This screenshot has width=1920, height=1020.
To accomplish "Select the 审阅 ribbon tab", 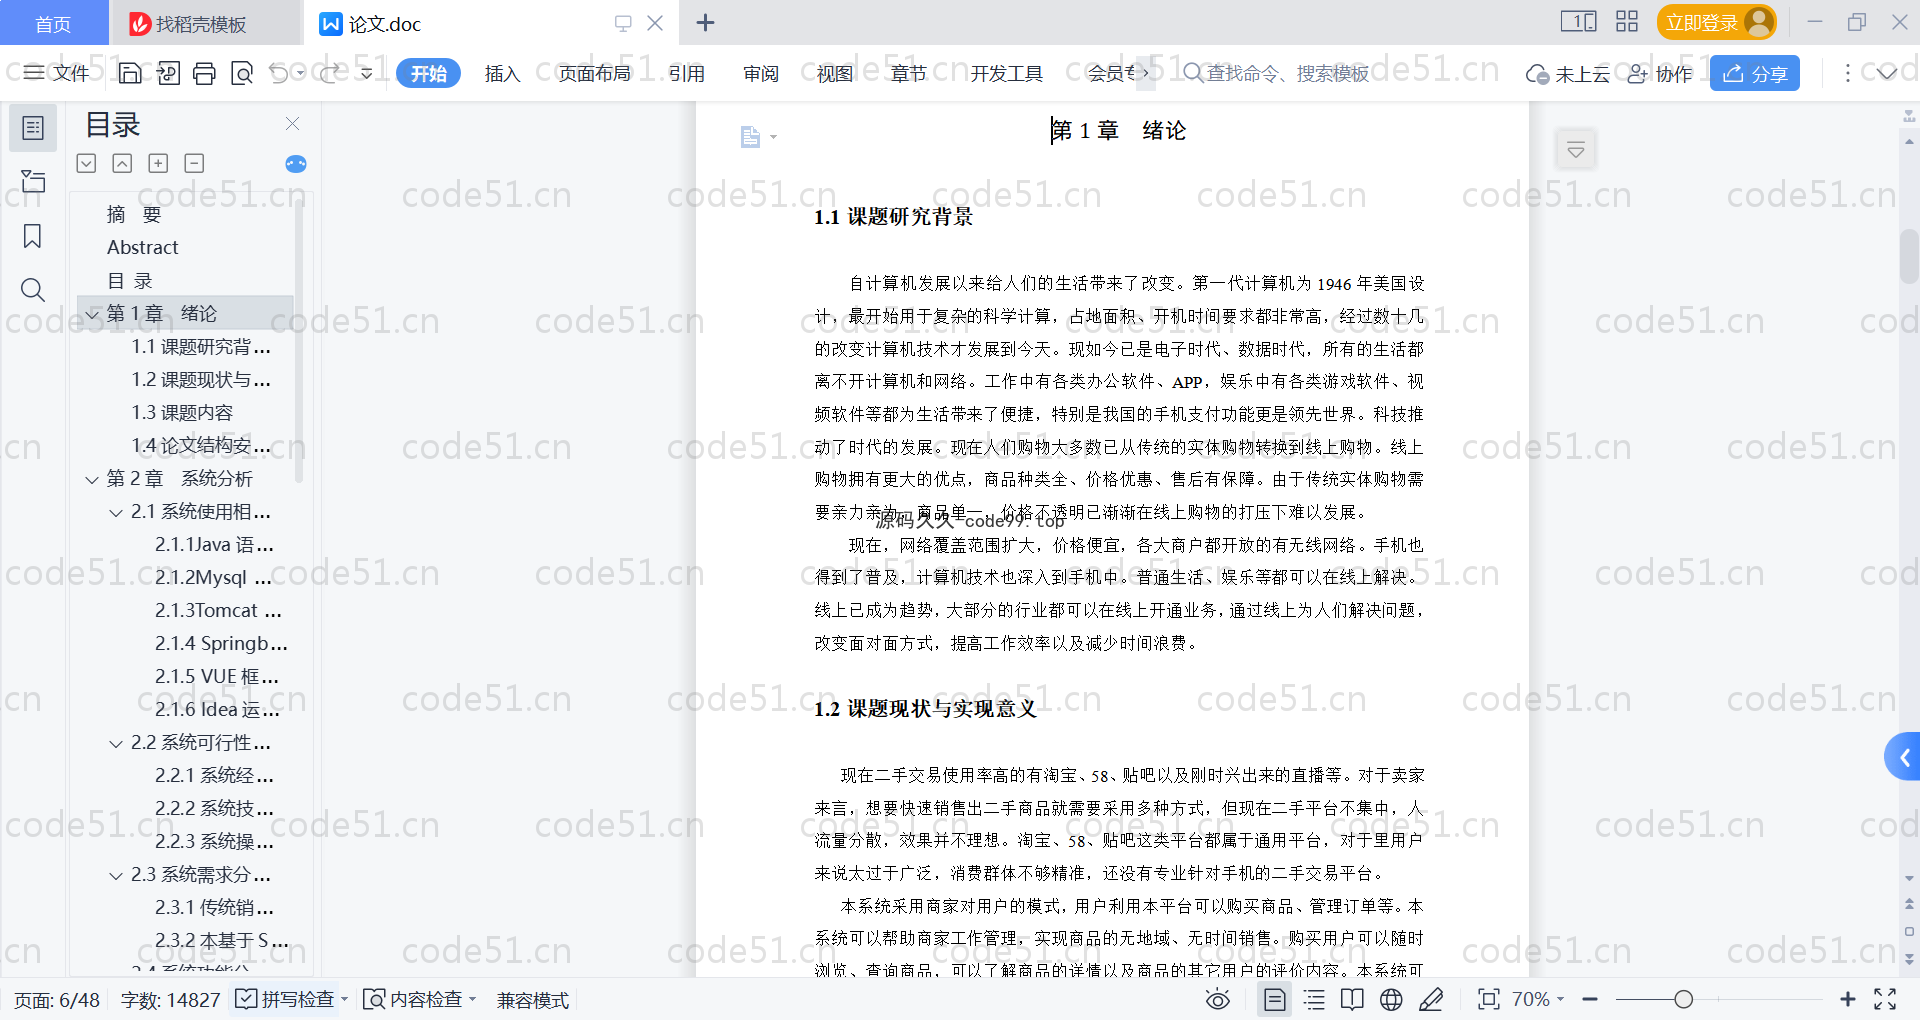I will click(760, 73).
